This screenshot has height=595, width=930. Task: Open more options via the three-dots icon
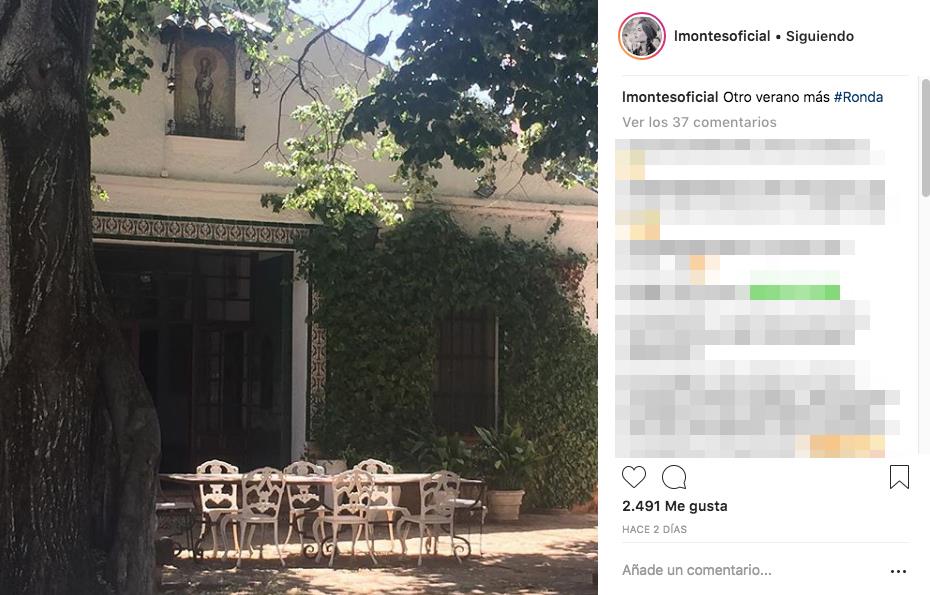tap(899, 571)
